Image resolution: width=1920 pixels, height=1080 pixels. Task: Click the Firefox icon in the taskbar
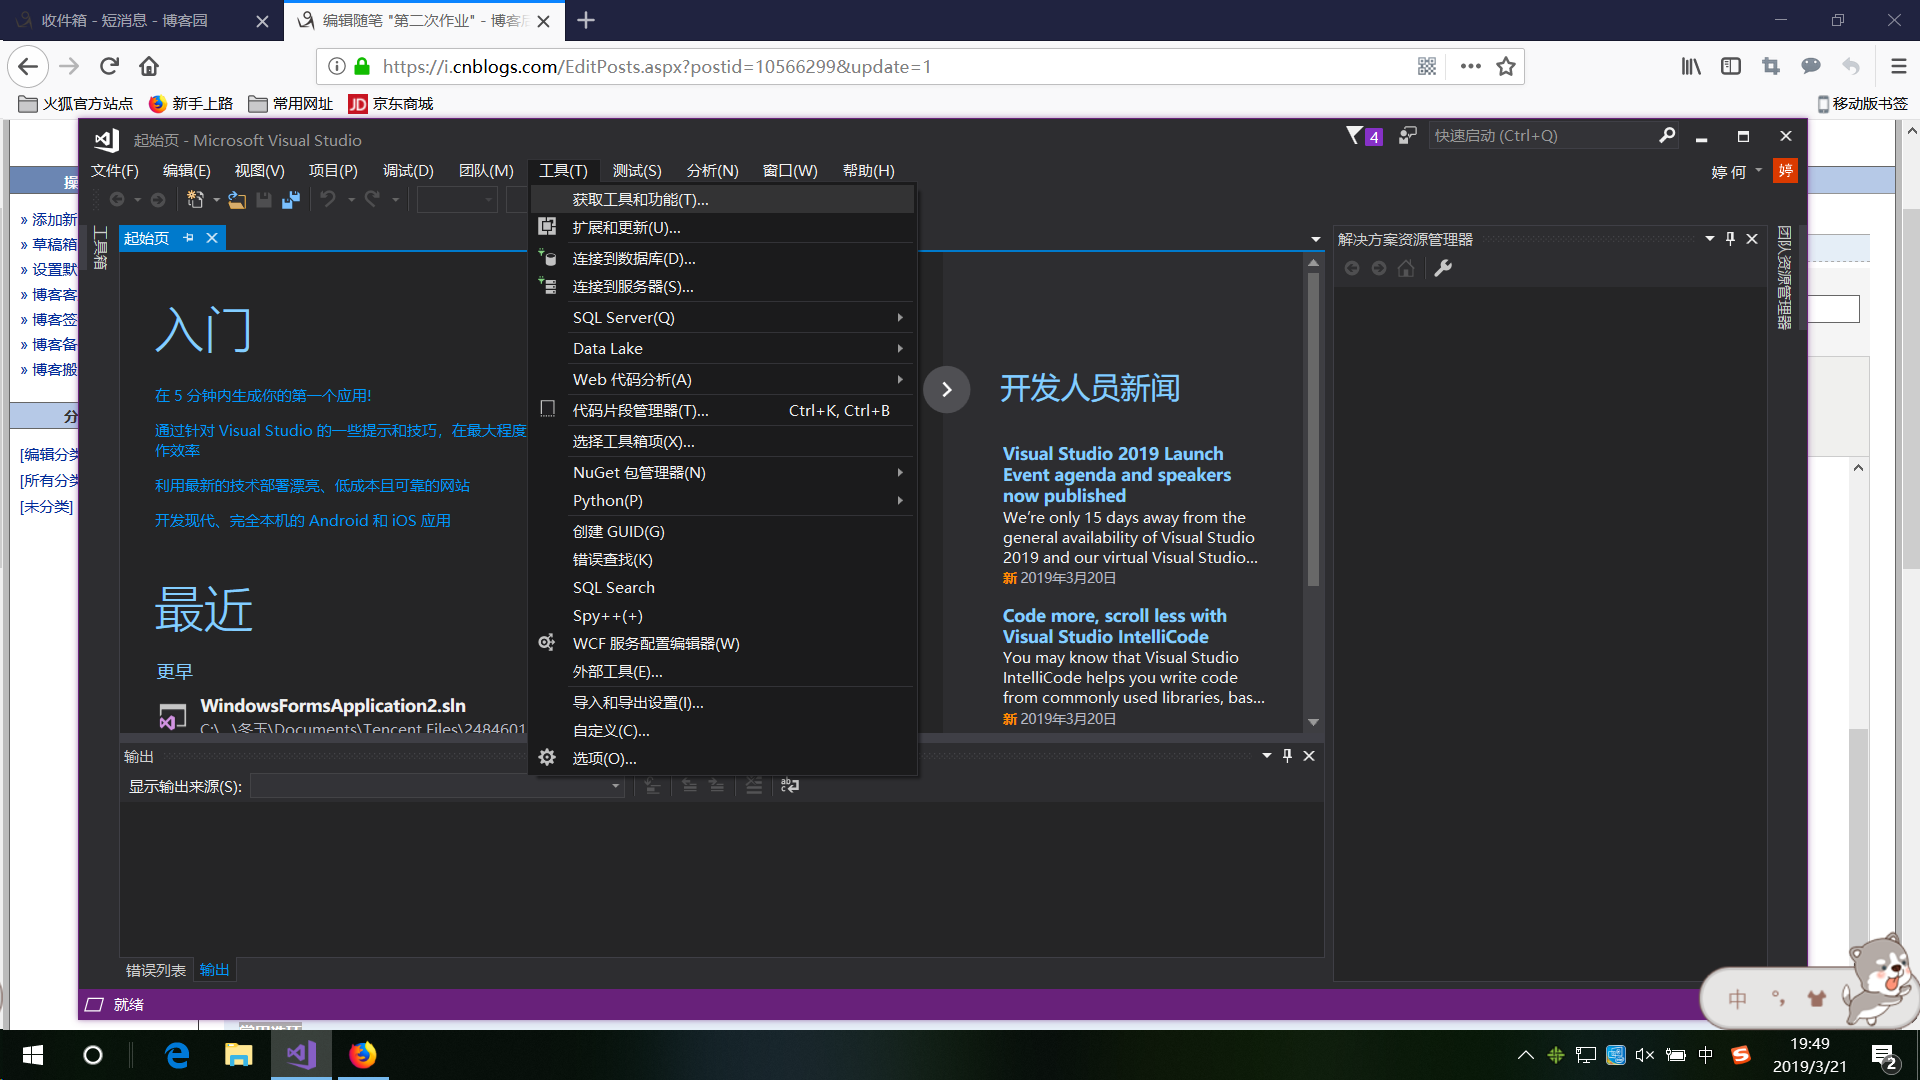coord(362,1055)
